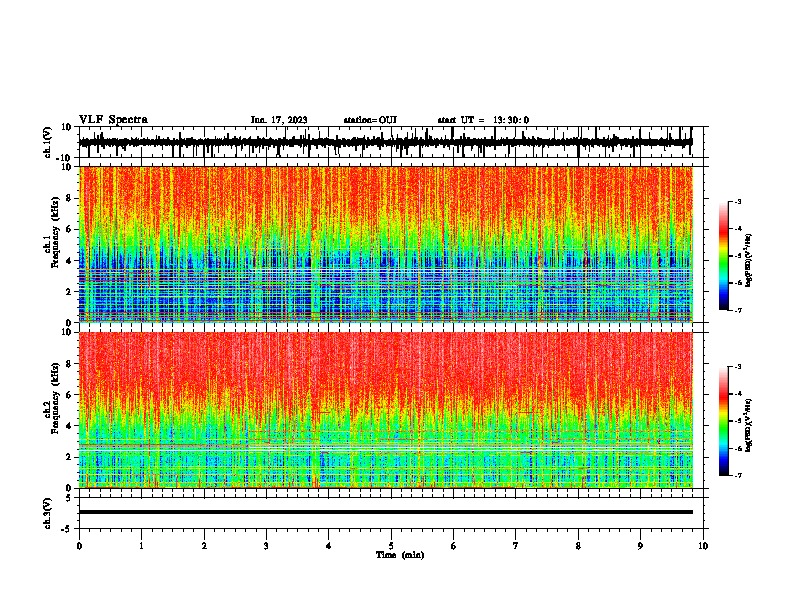Click the ch.1(V) waveform axis label
Screen dimensions: 792x612
click(48, 142)
